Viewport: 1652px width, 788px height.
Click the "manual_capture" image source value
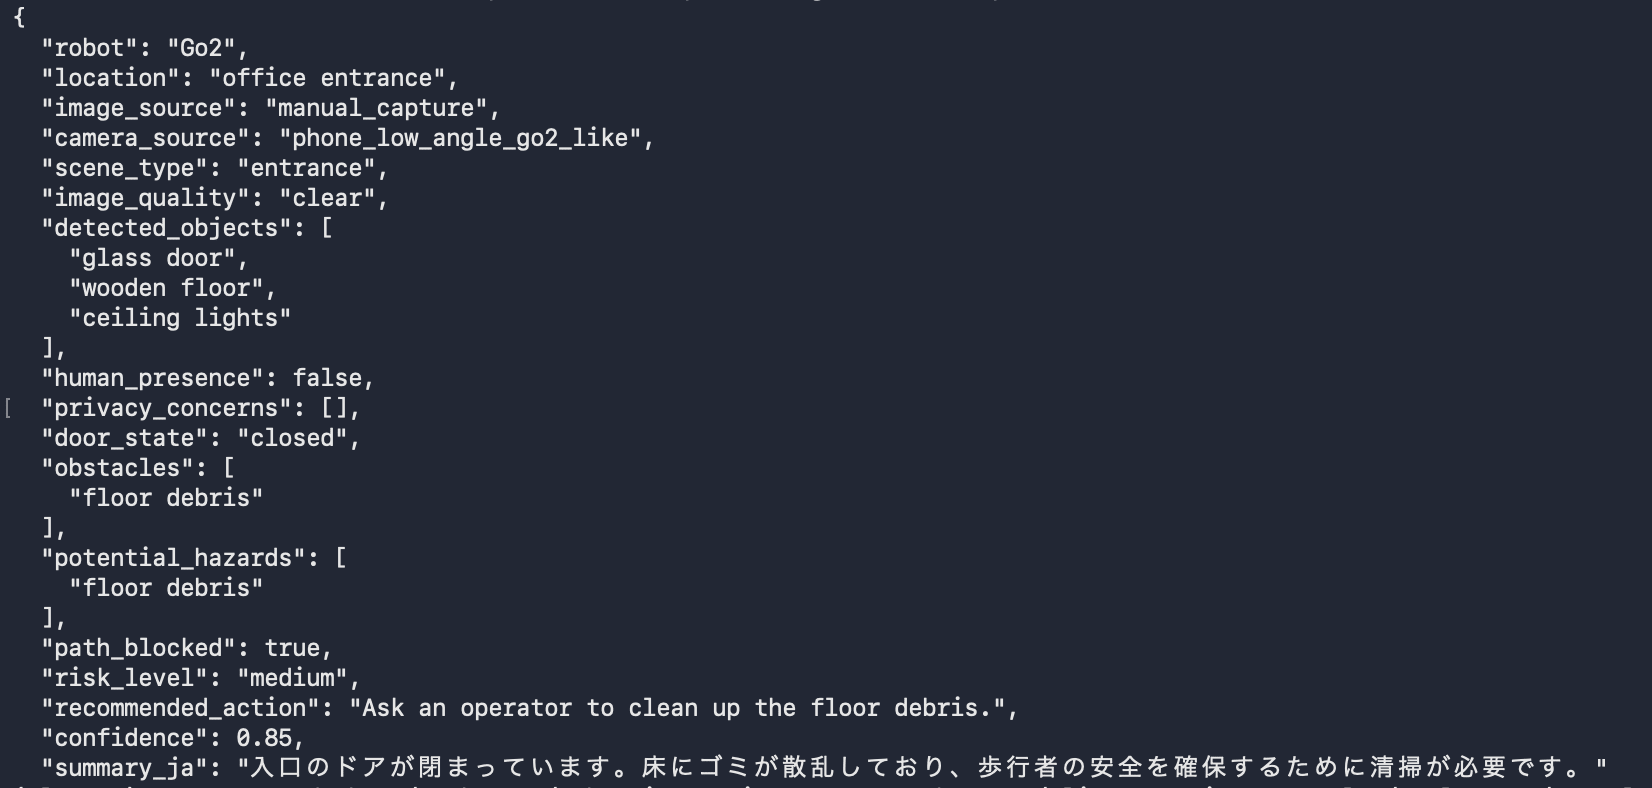tap(376, 108)
